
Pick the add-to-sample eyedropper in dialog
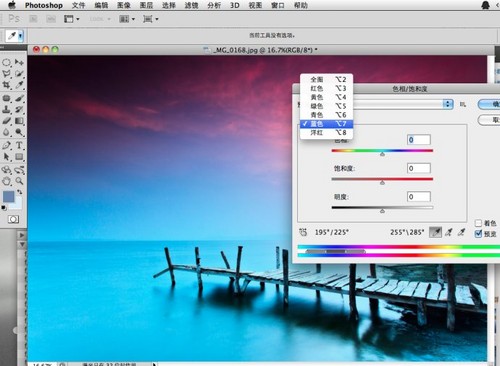click(449, 232)
